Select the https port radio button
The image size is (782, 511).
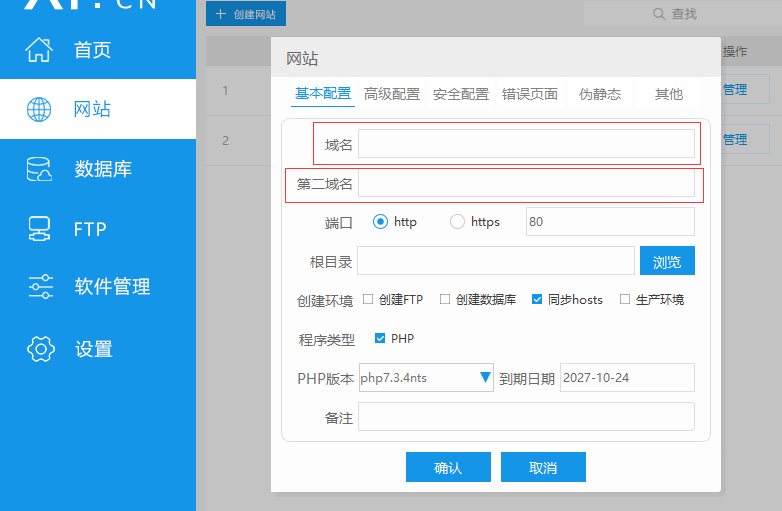click(x=457, y=221)
